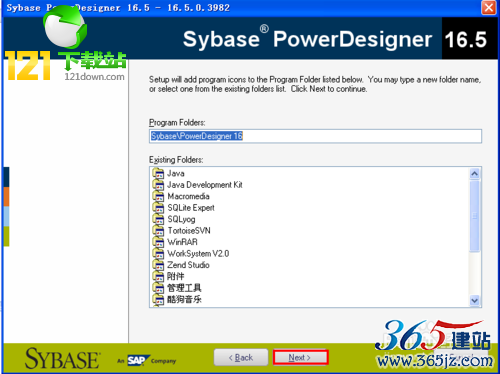
Task: Click the Next button
Action: pyautogui.click(x=300, y=357)
